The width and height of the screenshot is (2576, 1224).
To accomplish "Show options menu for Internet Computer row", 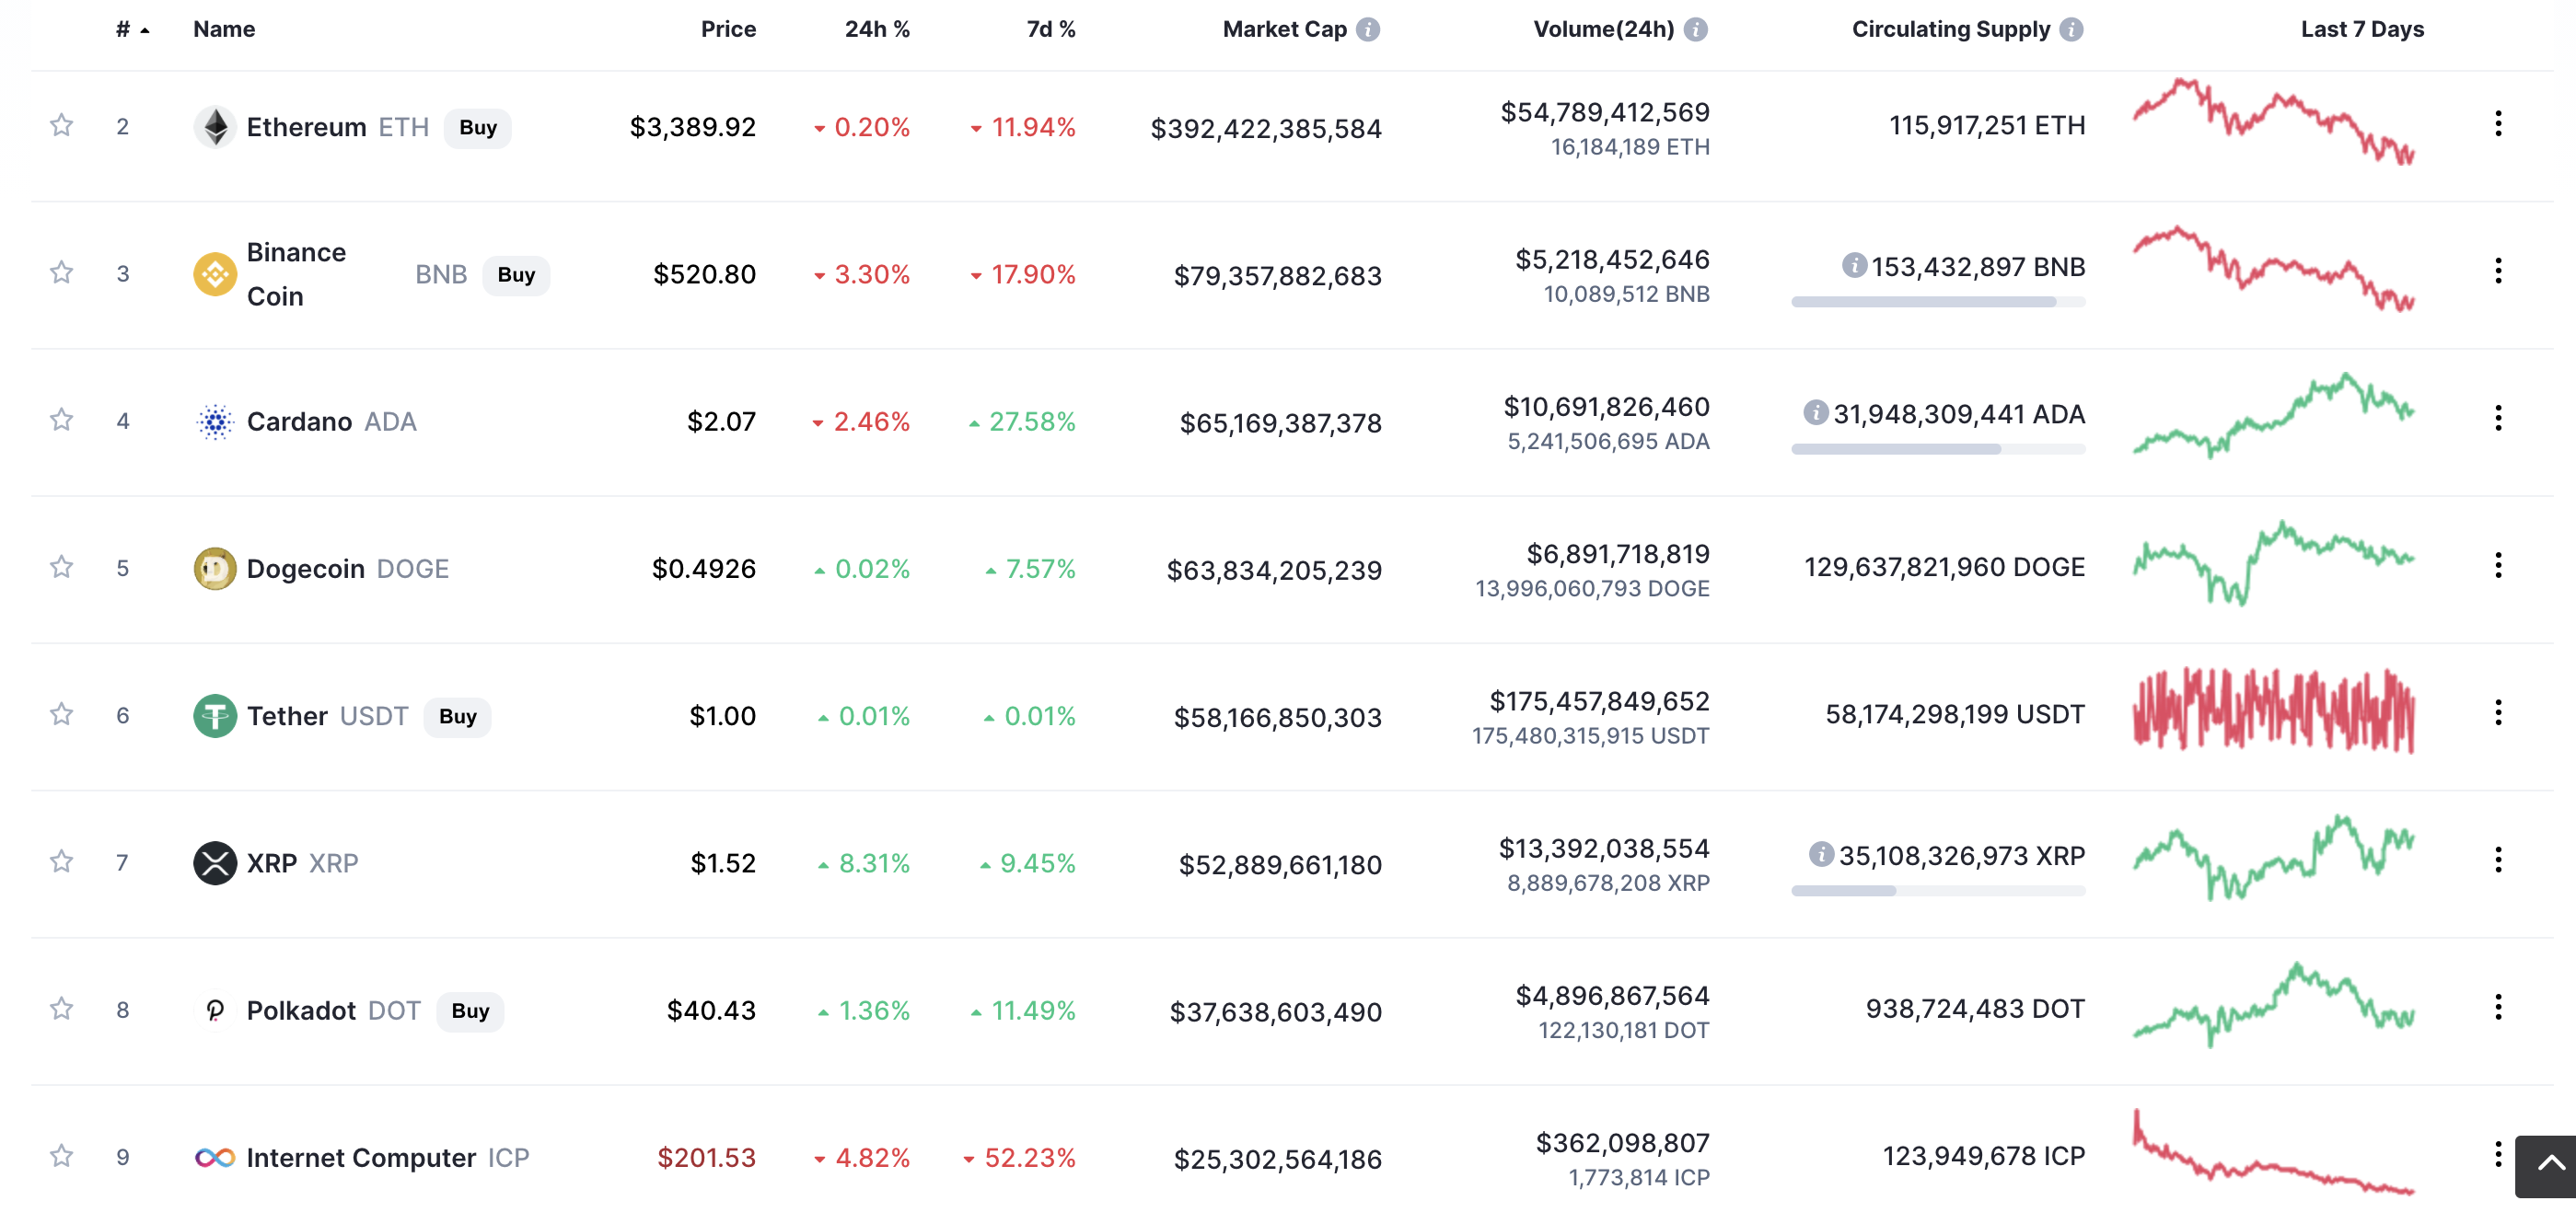I will coord(2498,1155).
